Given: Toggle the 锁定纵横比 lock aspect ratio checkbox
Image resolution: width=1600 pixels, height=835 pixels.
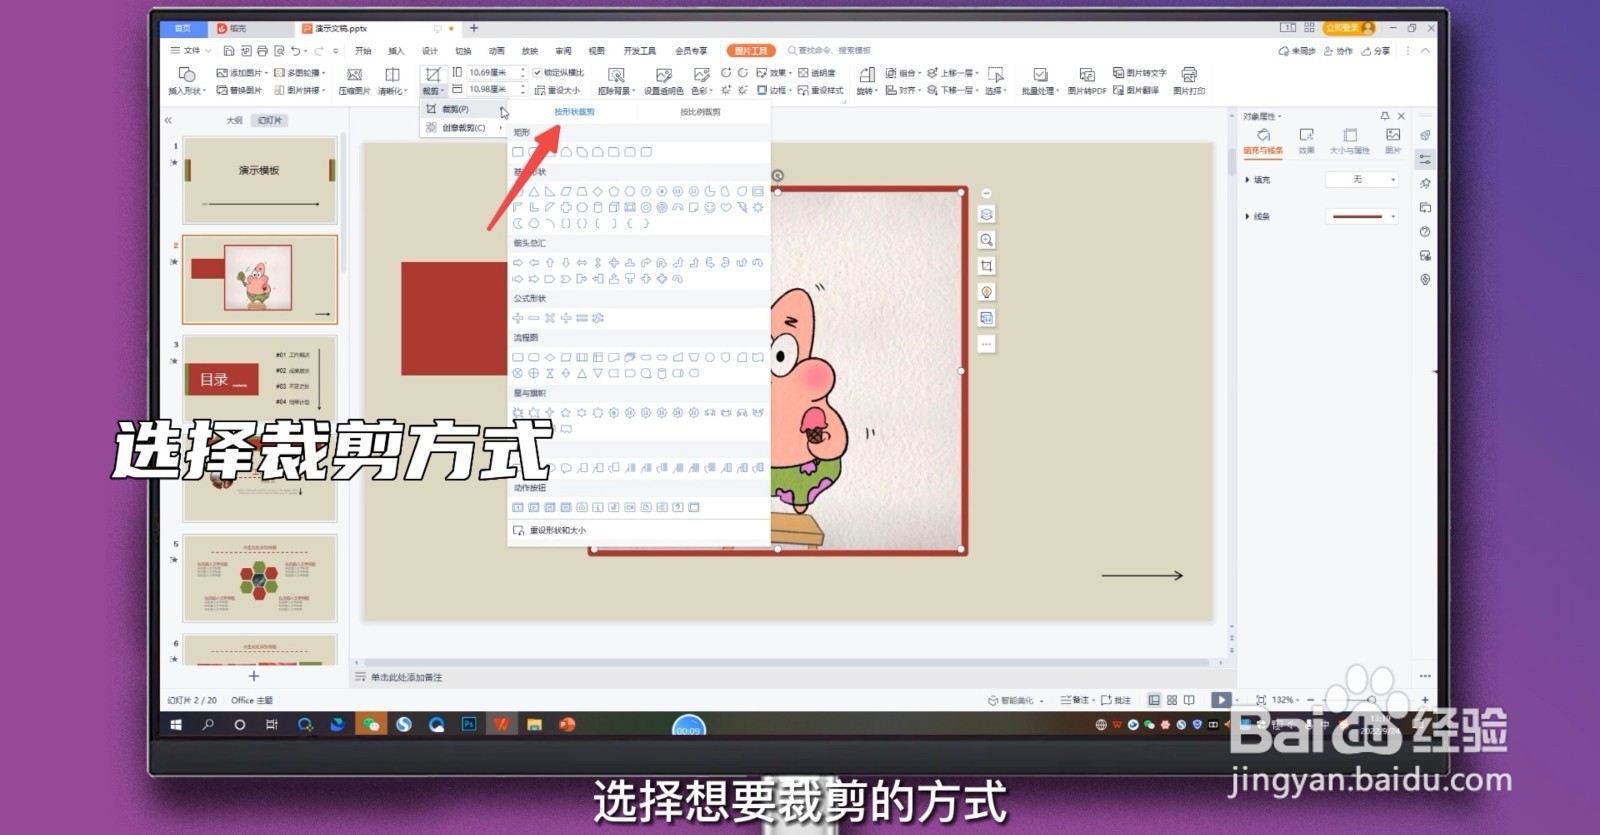Looking at the screenshot, I should [538, 73].
